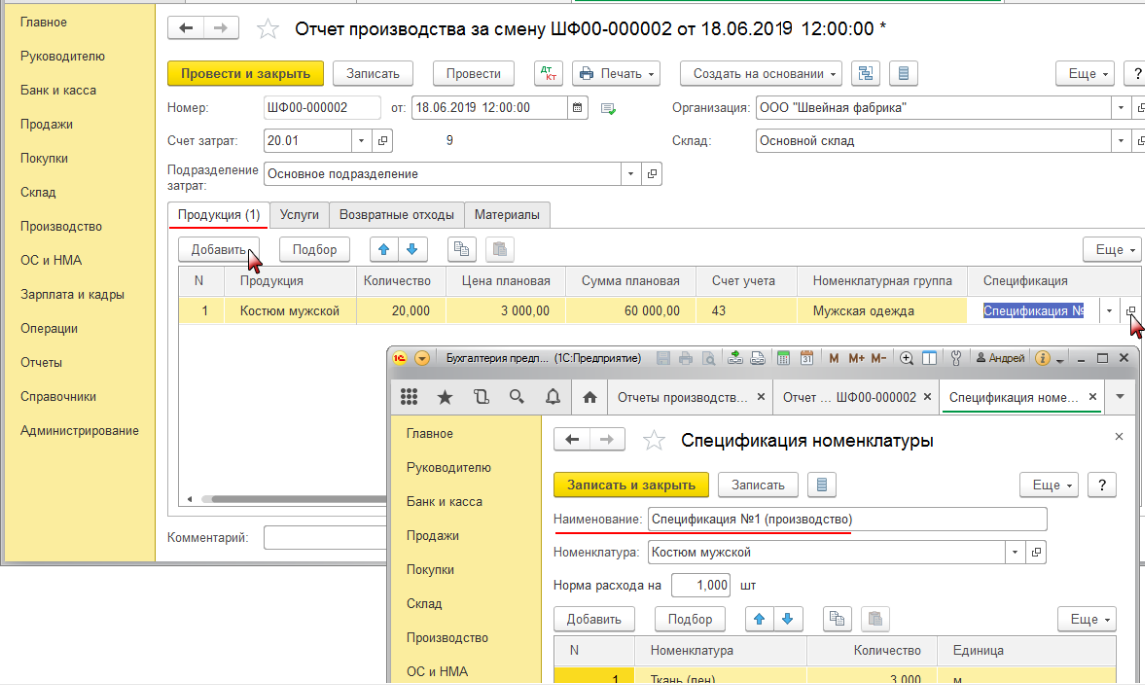Viewport: 1145px width, 685px height.
Task: Move specification row up arrow
Action: click(x=759, y=619)
